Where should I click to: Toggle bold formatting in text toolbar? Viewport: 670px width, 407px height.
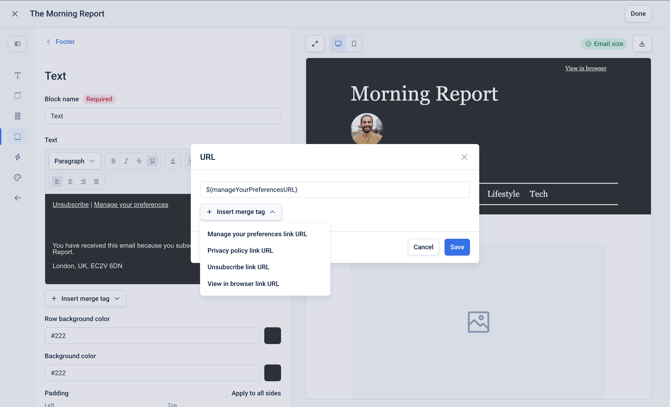point(113,161)
